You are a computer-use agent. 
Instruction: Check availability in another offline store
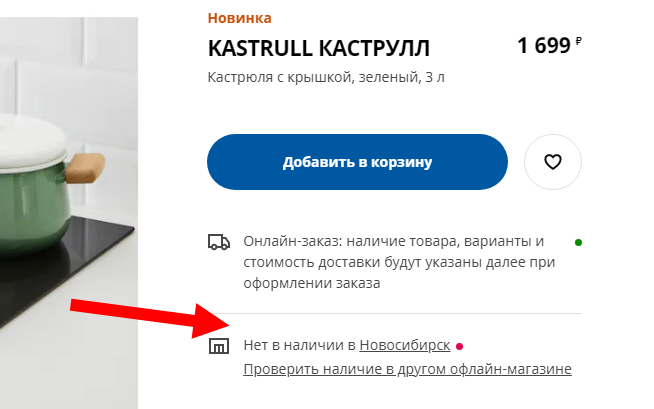[x=407, y=369]
